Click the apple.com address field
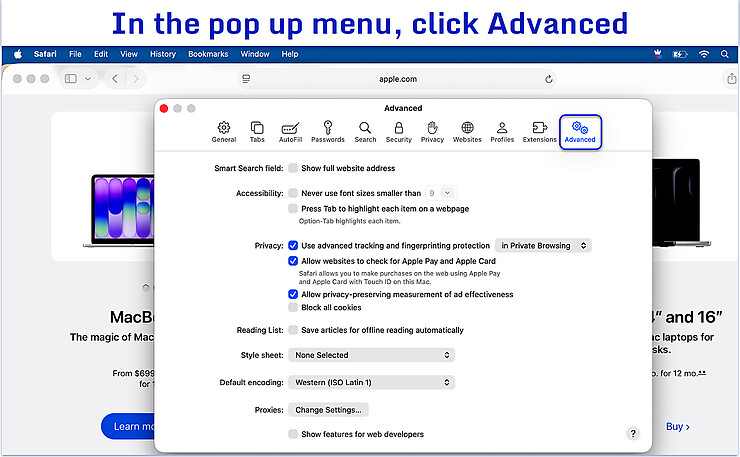Screen dimensions: 740x457 [398, 79]
